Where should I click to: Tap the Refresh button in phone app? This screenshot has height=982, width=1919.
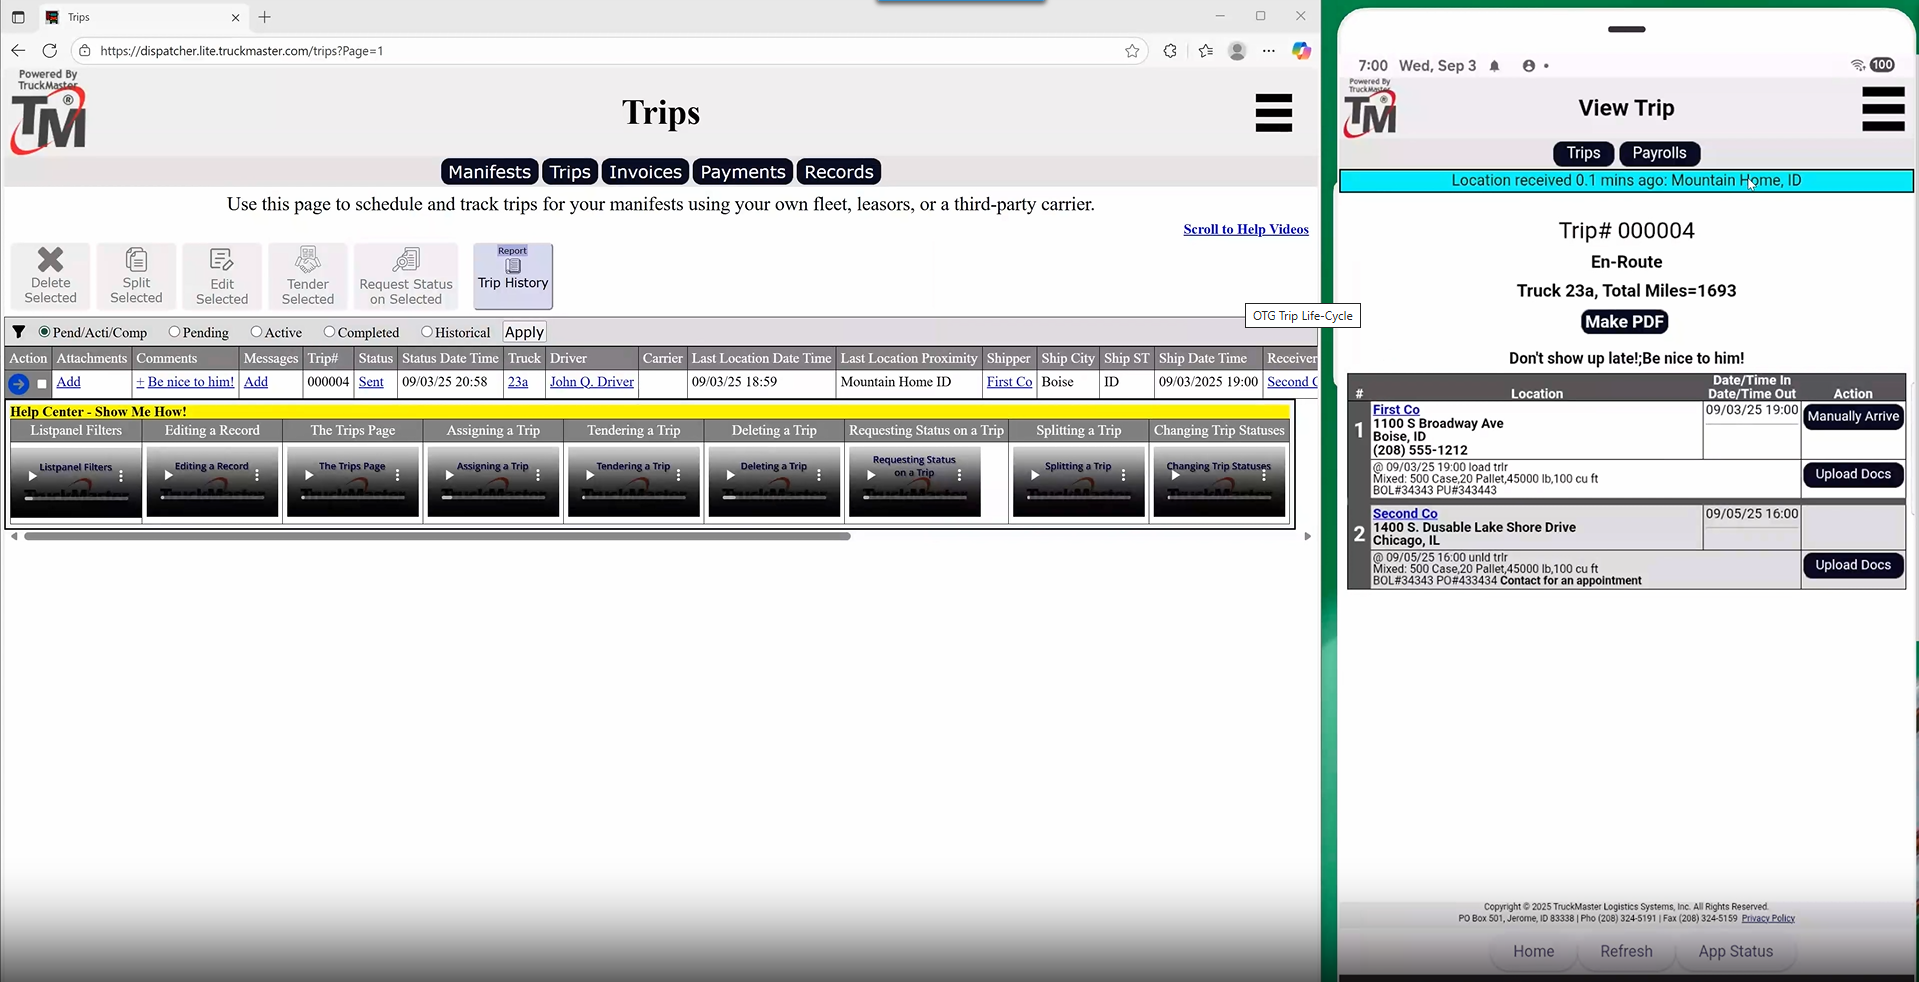point(1626,952)
